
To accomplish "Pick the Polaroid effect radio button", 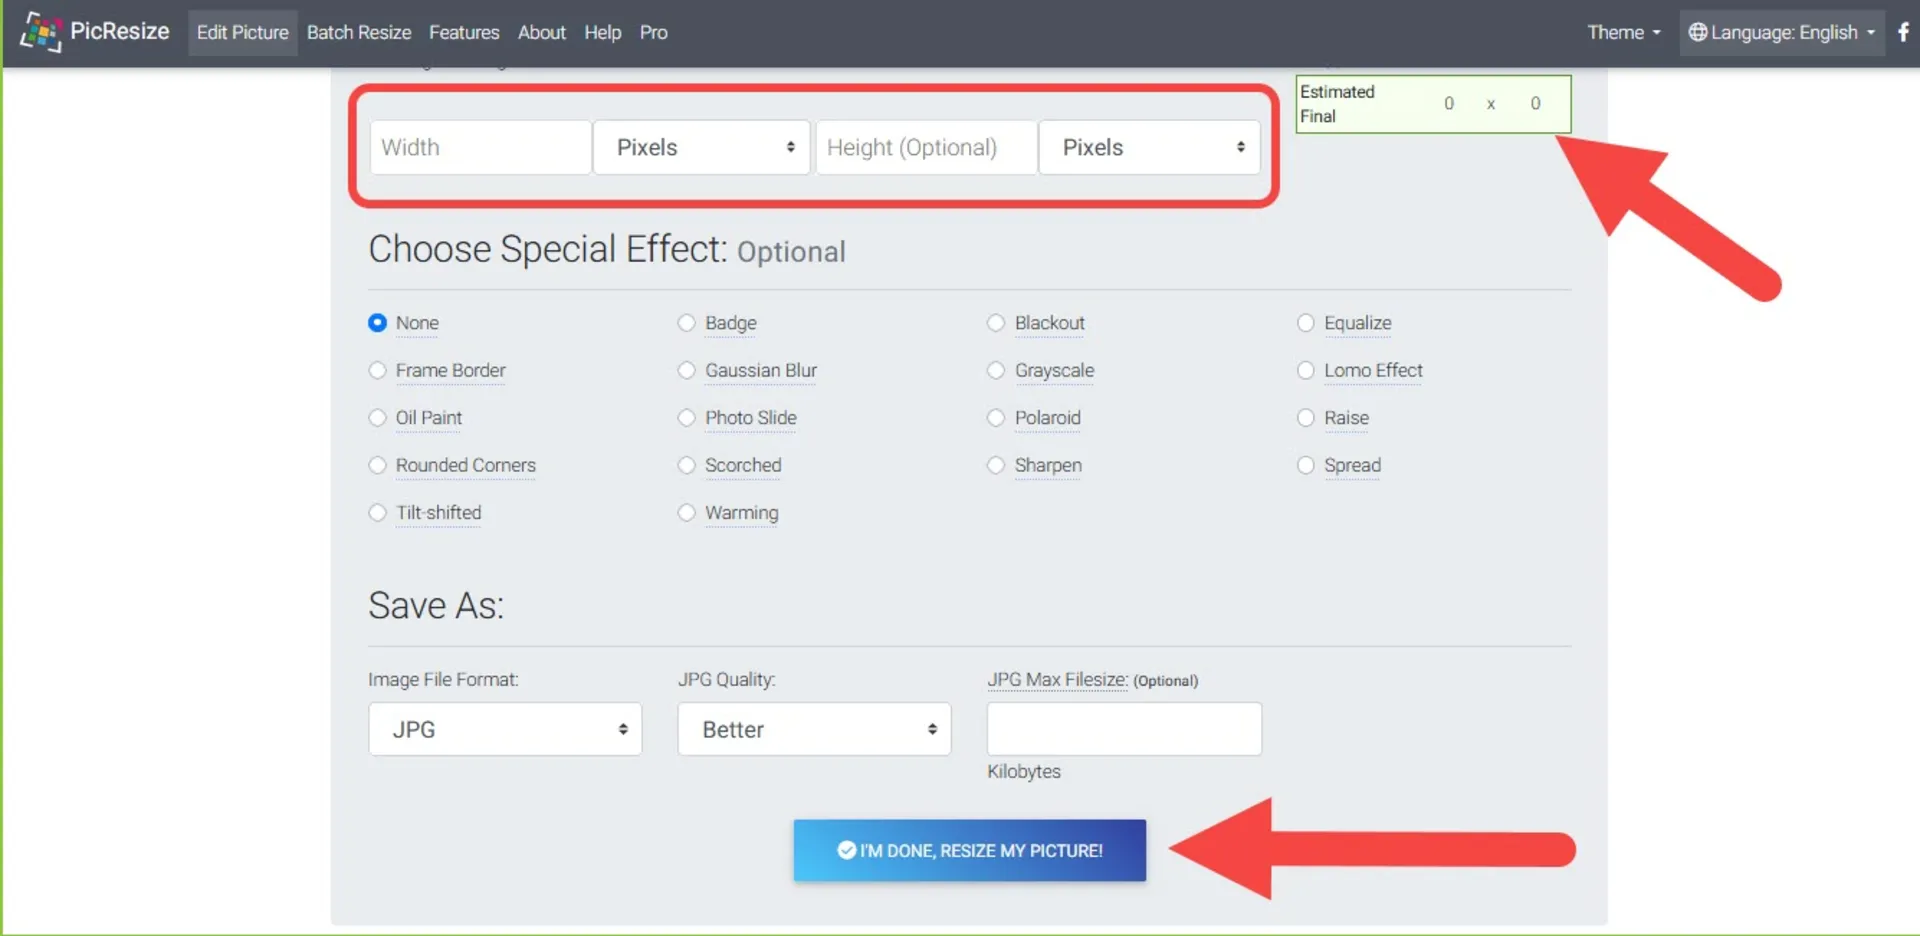I will coord(996,418).
